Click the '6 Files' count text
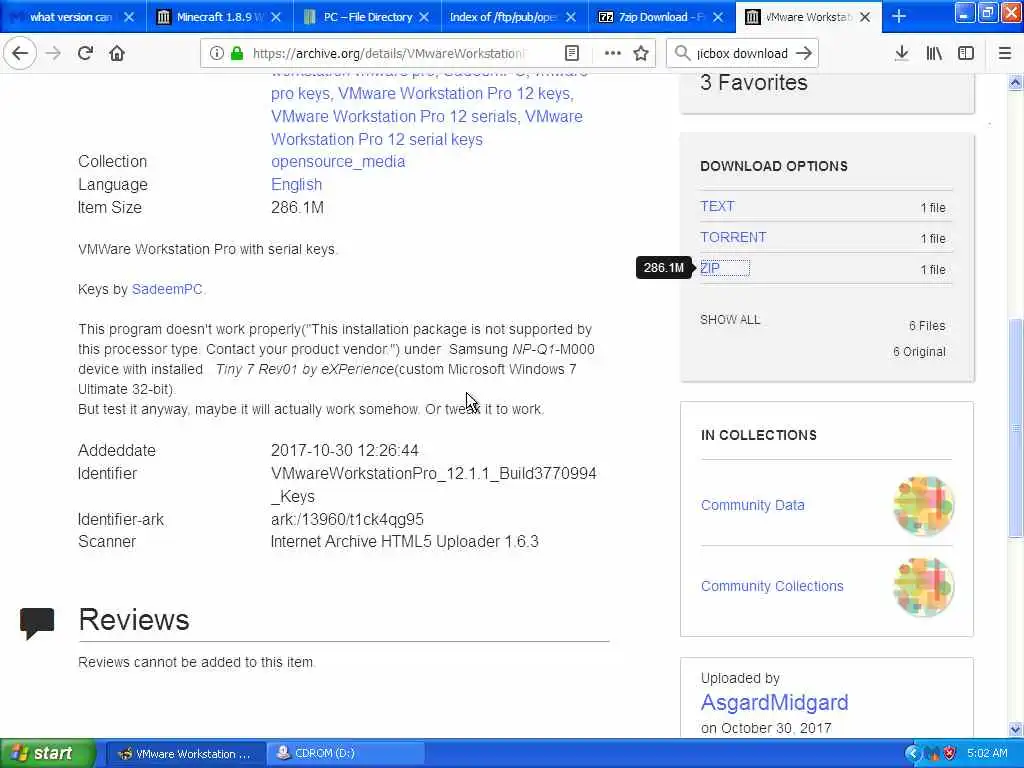 (927, 325)
